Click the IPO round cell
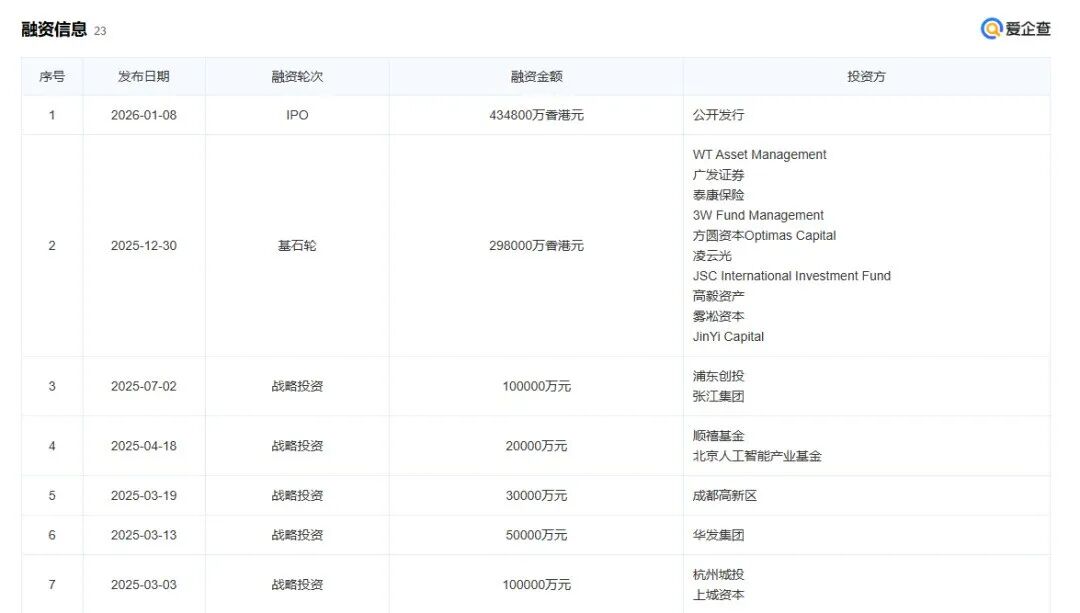Screen dimensions: 1080x613 click(x=297, y=115)
